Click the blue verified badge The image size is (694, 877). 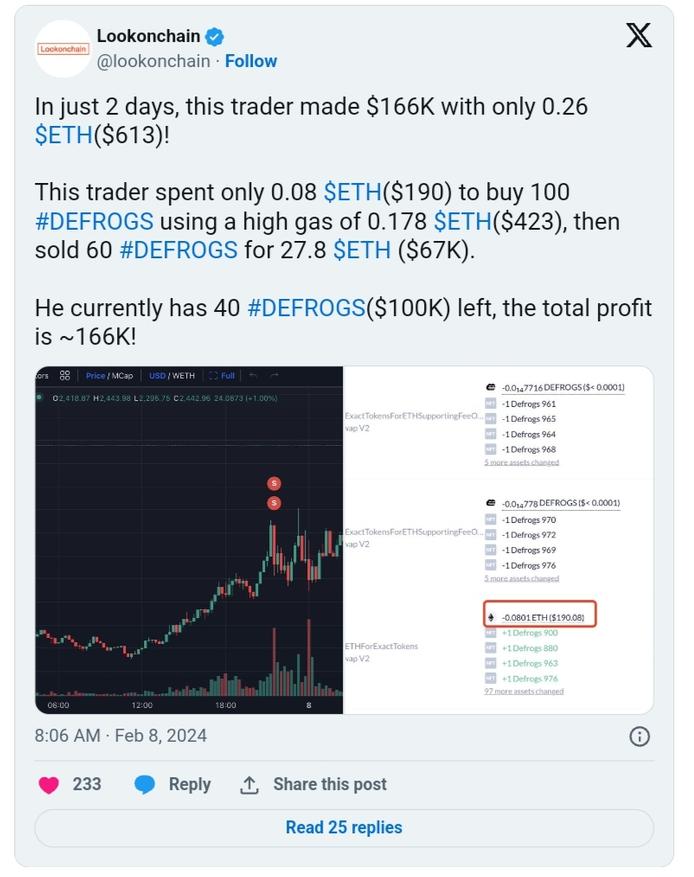[214, 37]
